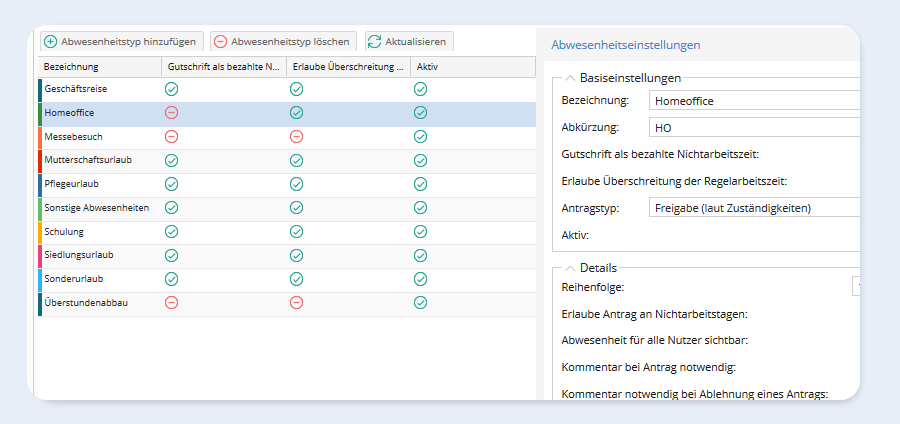
Task: Click green Gutschrift checkmark in Schulung row
Action: [x=171, y=232]
